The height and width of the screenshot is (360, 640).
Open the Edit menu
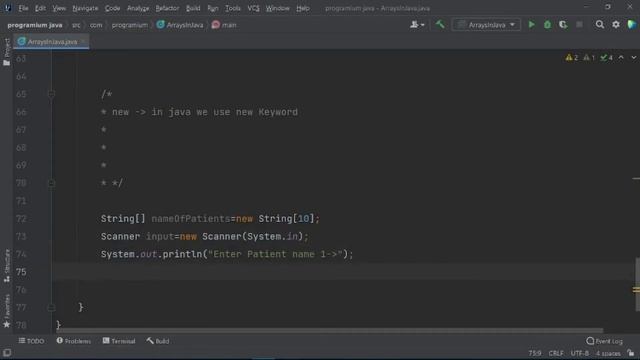(x=40, y=8)
